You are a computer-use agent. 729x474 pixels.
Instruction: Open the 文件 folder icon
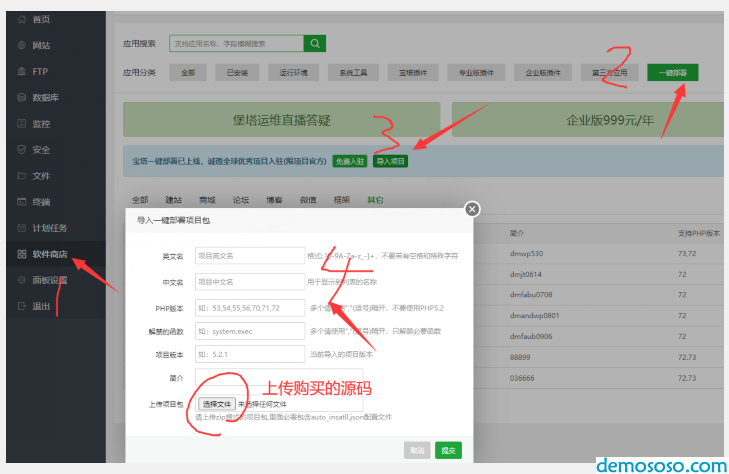pyautogui.click(x=21, y=176)
